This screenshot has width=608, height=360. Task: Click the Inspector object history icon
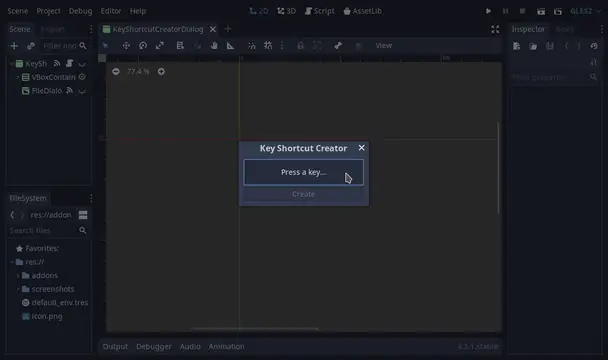594,46
